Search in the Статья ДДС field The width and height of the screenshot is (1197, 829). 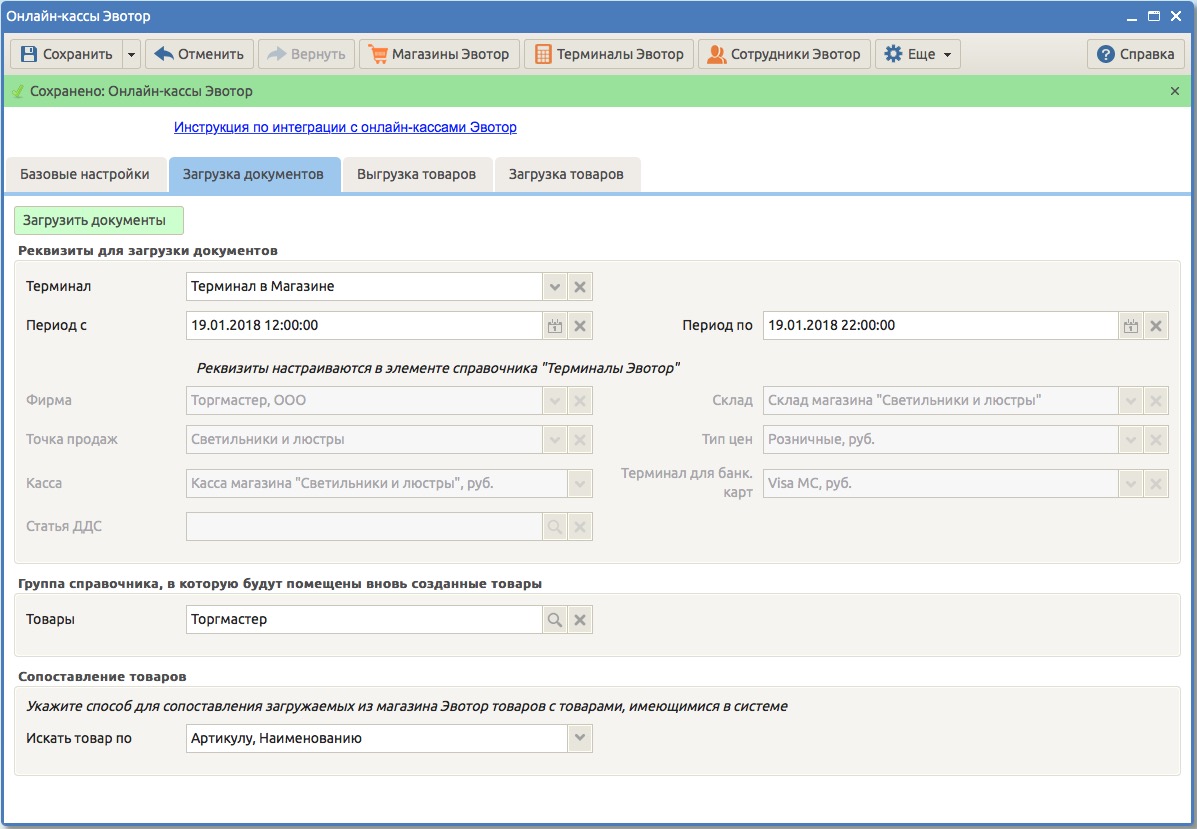click(555, 527)
